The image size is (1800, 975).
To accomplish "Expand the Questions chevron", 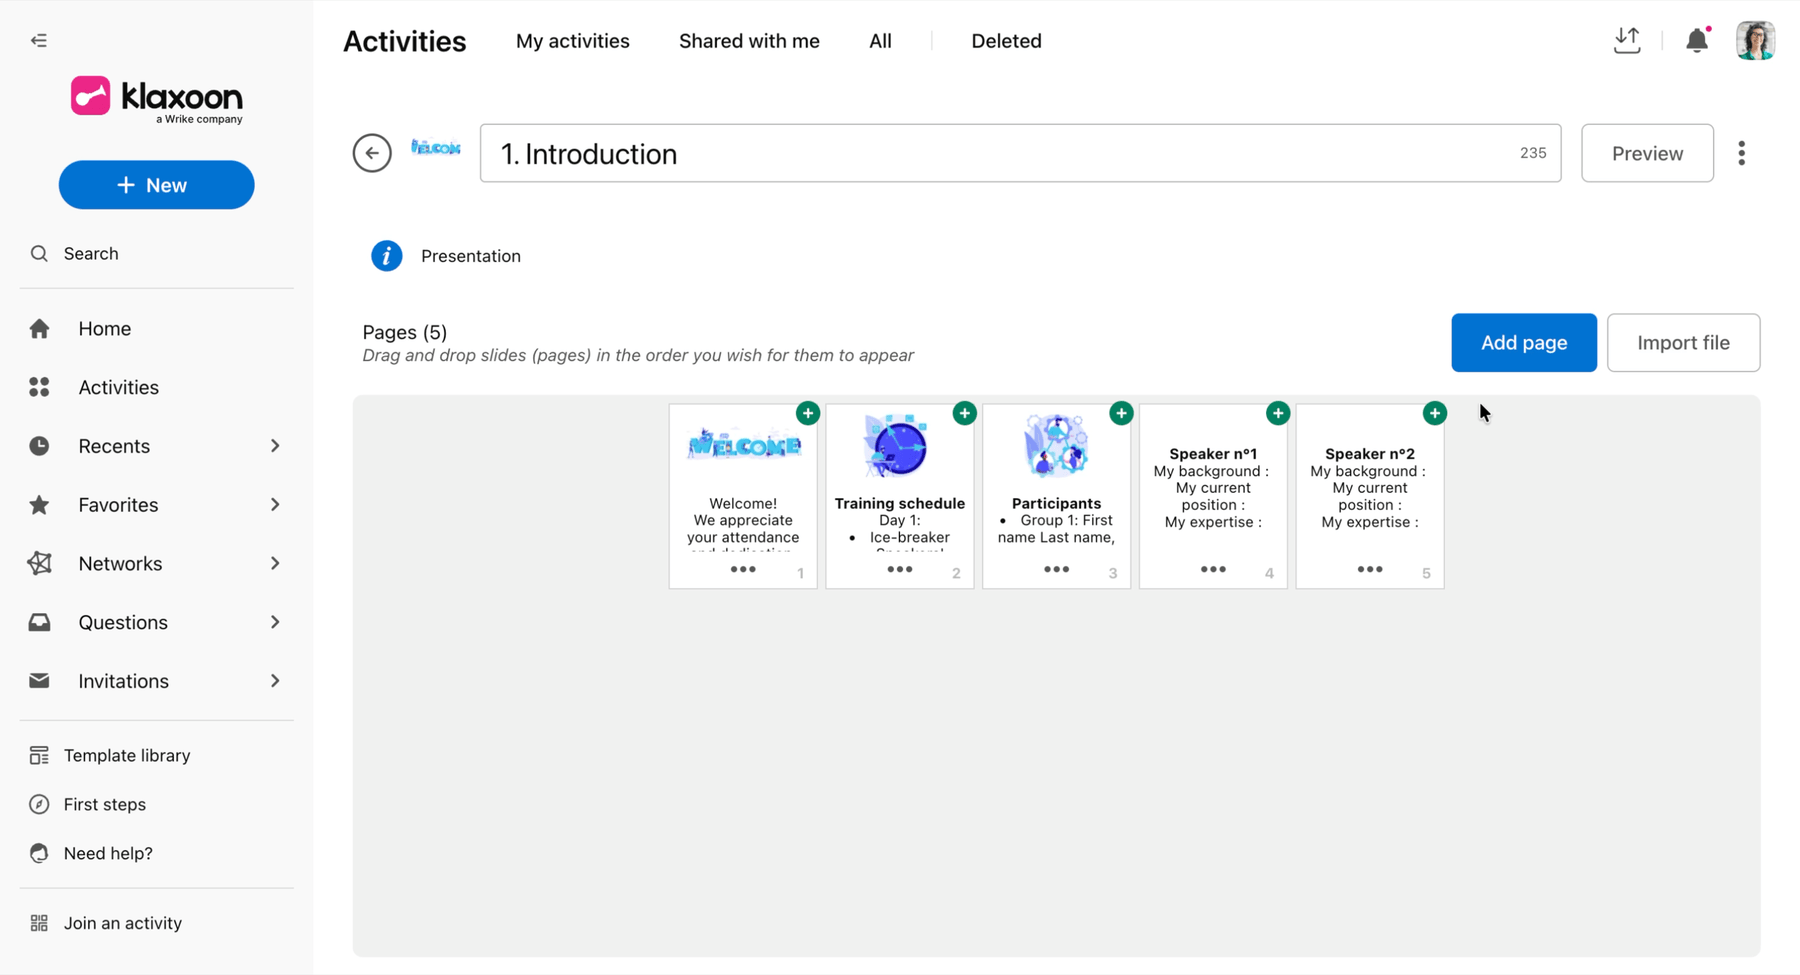I will [x=275, y=622].
